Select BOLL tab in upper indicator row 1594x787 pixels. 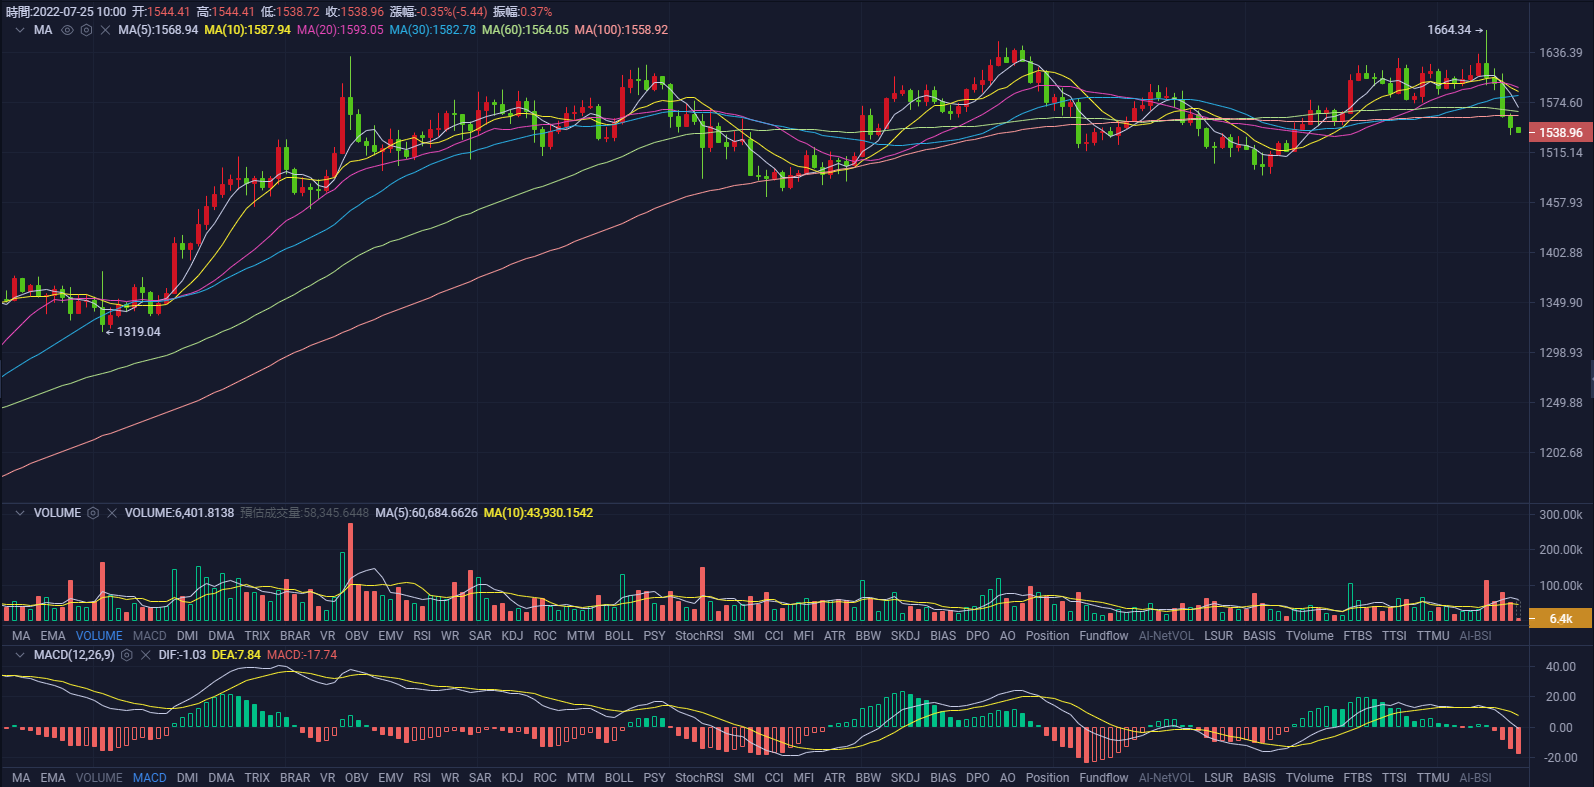pyautogui.click(x=619, y=636)
